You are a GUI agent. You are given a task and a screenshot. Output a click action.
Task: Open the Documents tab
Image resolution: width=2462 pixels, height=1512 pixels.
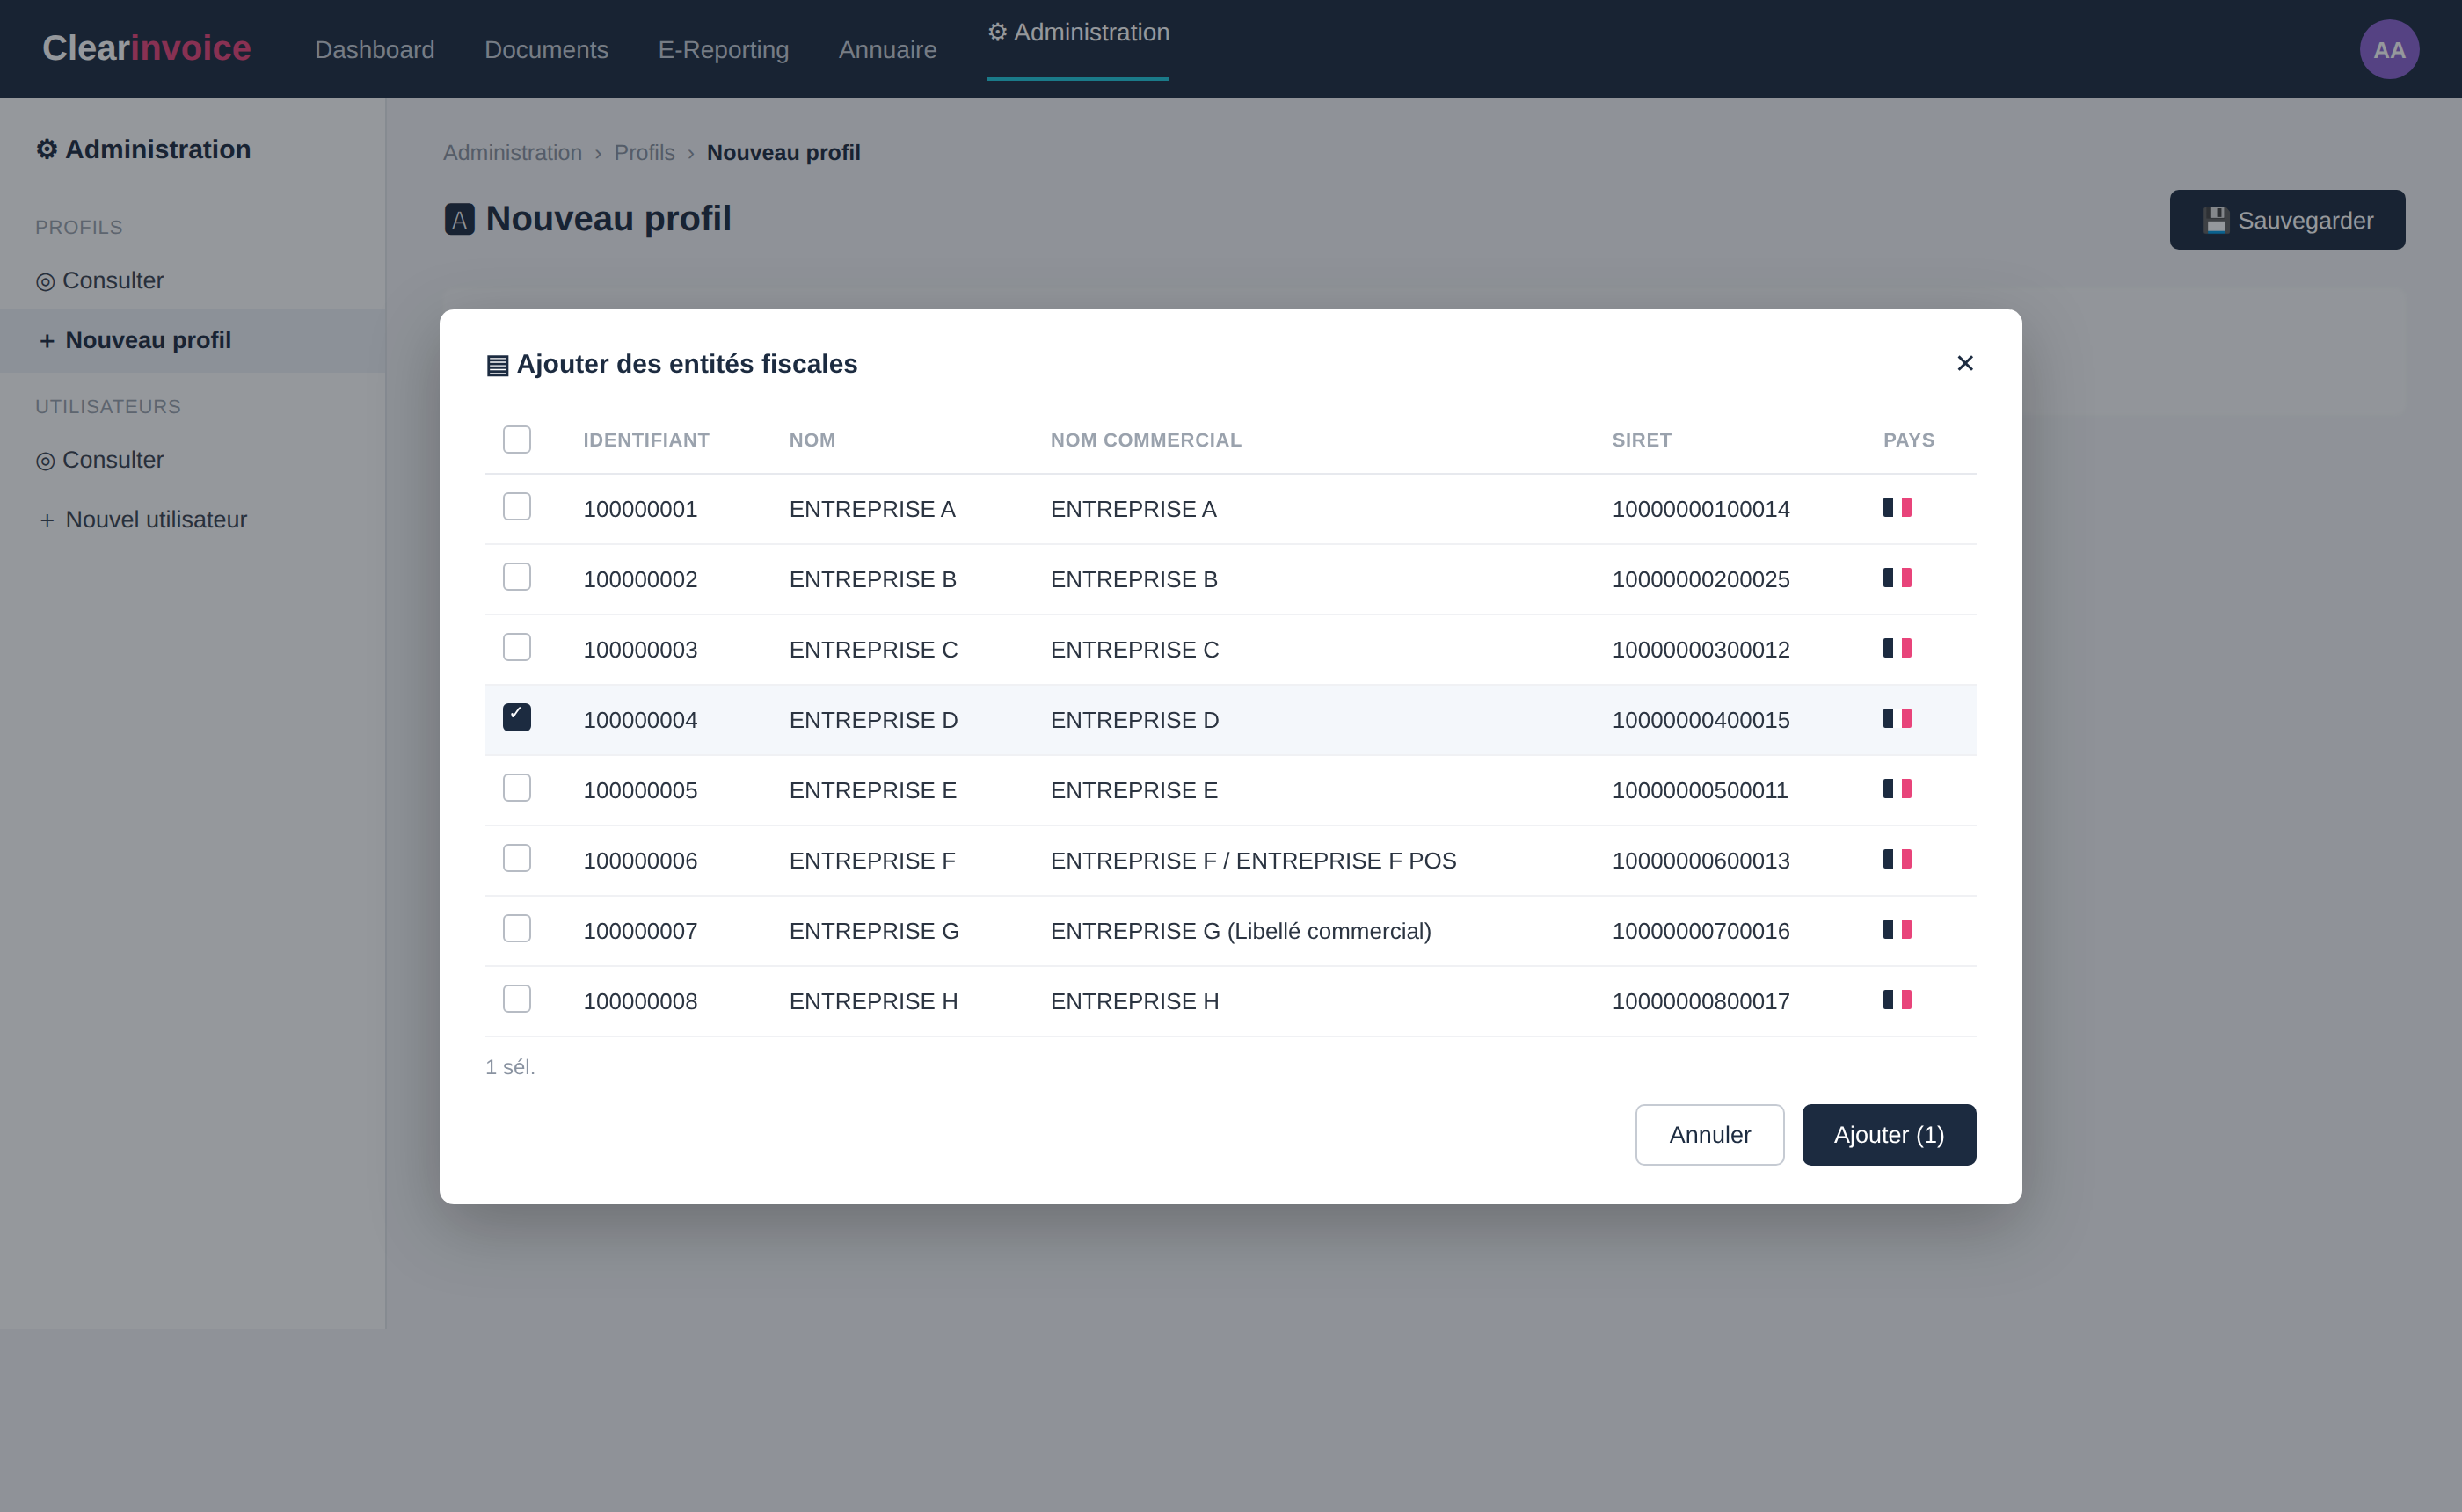pyautogui.click(x=546, y=49)
